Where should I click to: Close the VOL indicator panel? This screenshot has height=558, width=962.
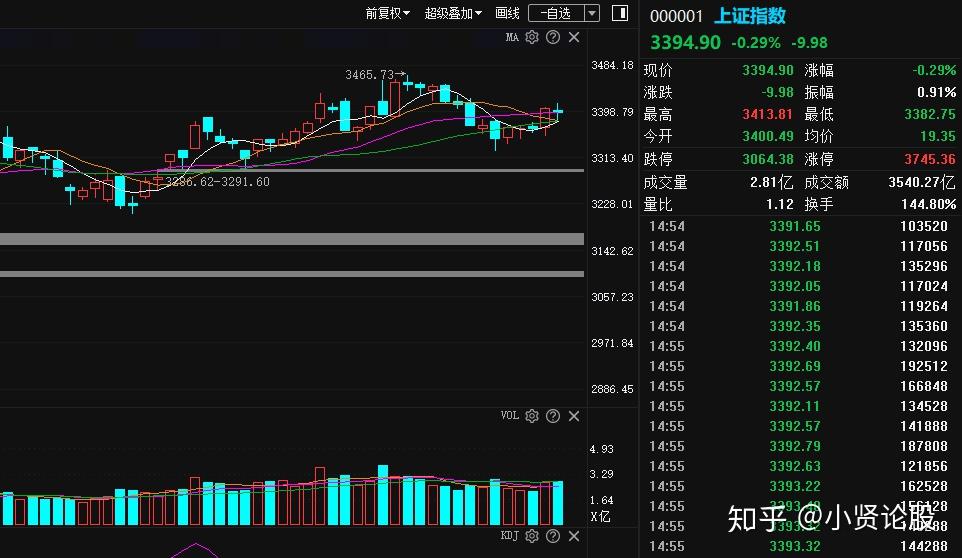574,416
